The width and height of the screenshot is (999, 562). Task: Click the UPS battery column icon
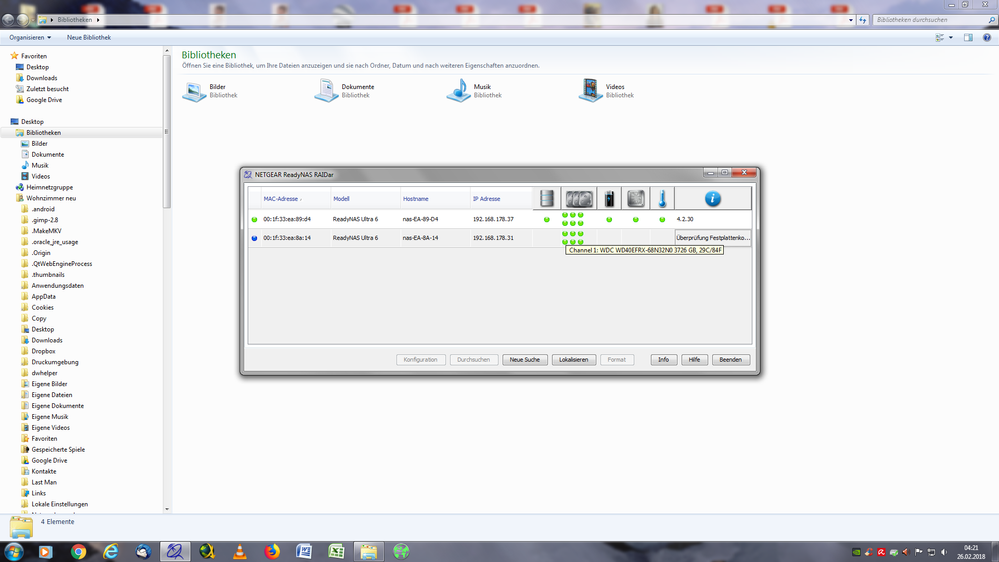(609, 199)
